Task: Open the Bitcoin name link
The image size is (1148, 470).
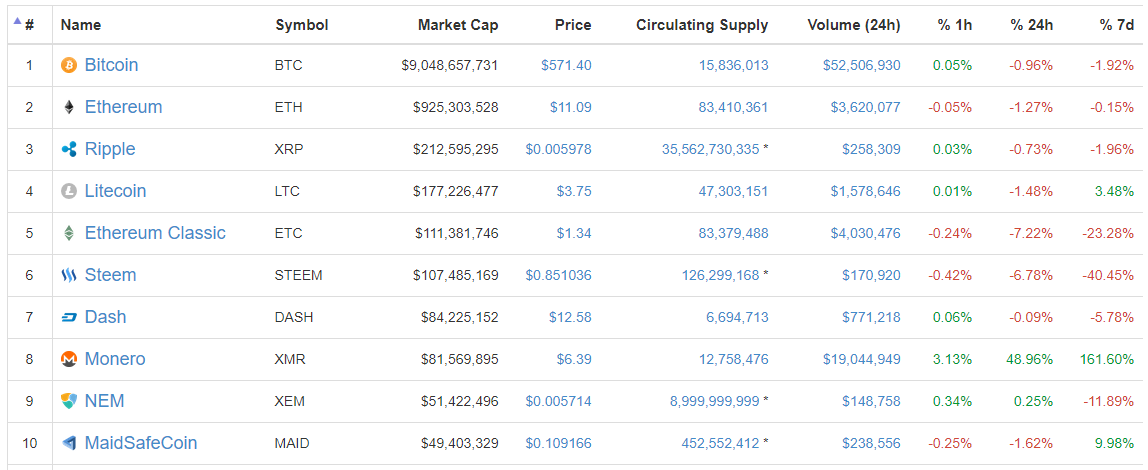Action: (111, 65)
